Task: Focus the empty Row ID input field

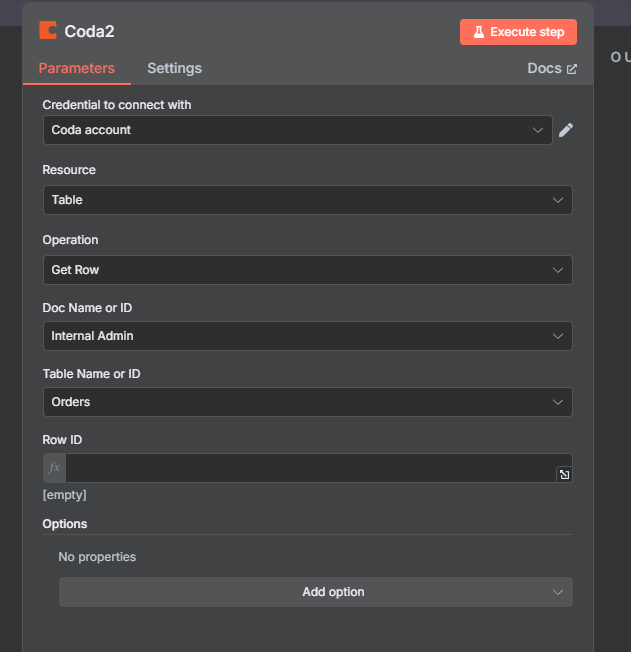Action: 311,468
